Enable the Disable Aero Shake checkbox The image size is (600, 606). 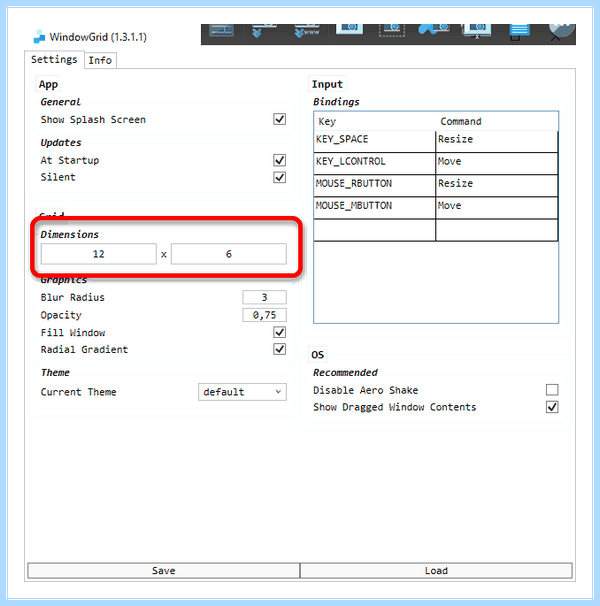coord(552,390)
